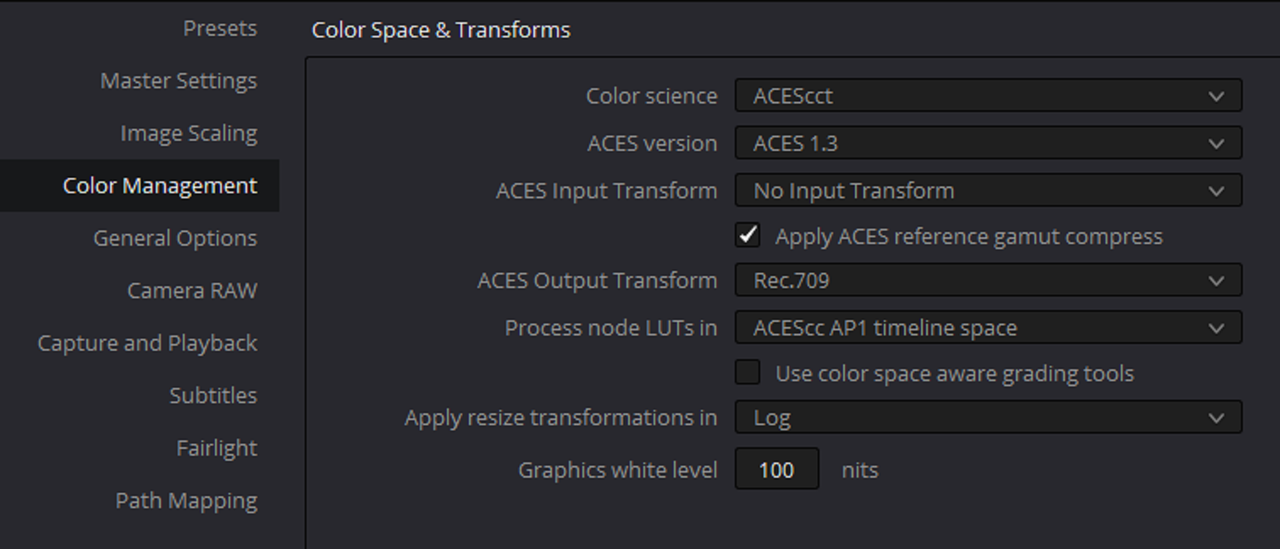Open the Color science dropdown

click(x=988, y=96)
